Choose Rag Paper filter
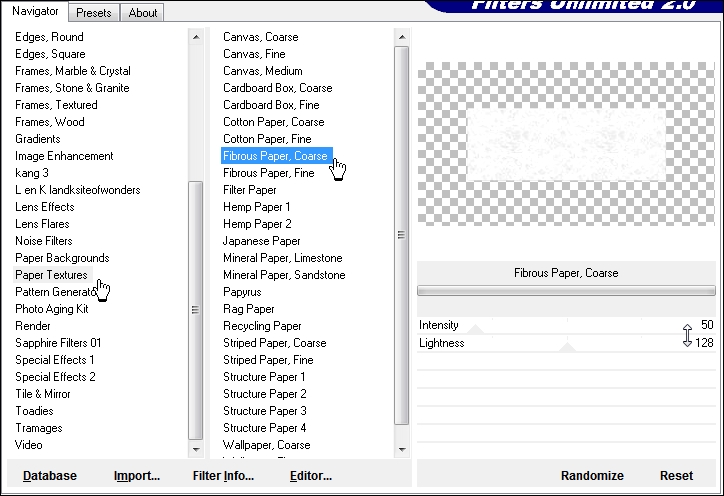724x496 pixels. (249, 309)
